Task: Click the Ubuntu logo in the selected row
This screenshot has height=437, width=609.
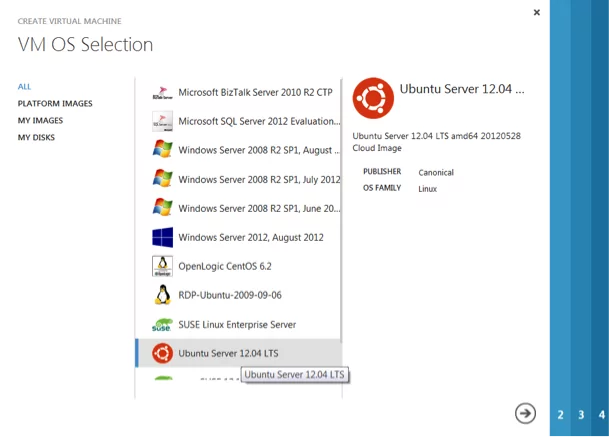Action: [x=162, y=353]
